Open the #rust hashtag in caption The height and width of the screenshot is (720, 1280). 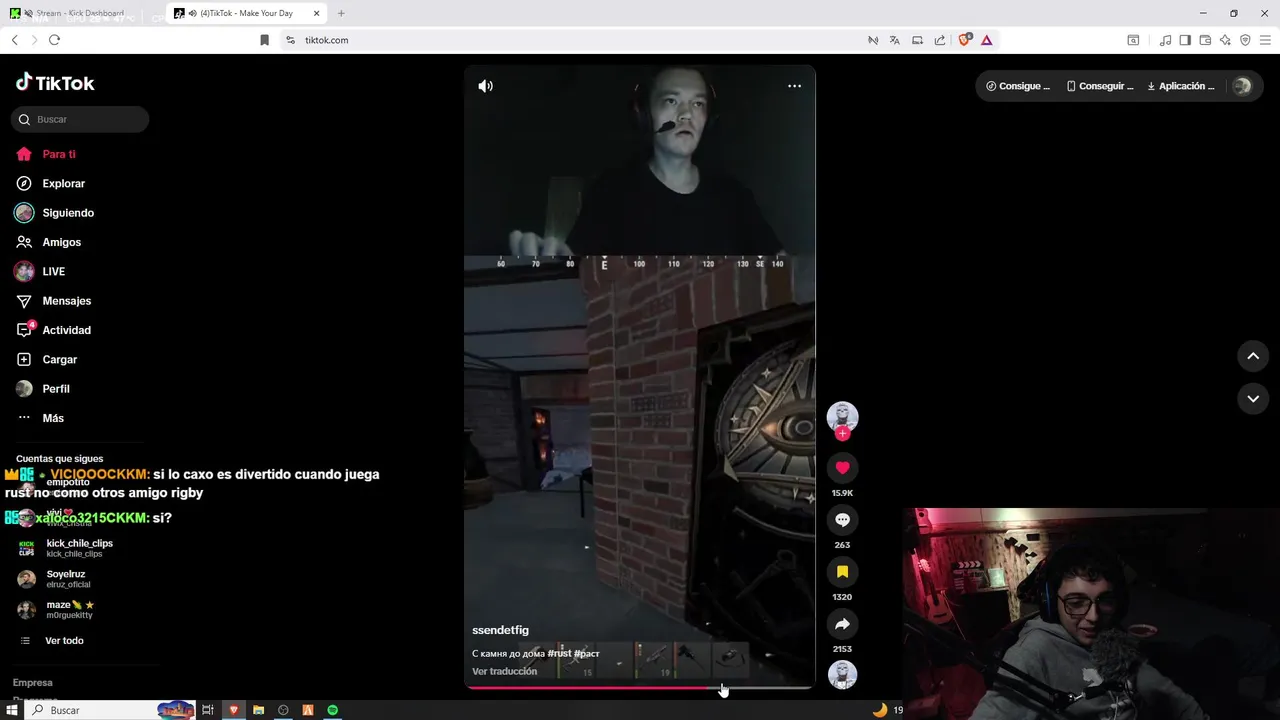(559, 653)
